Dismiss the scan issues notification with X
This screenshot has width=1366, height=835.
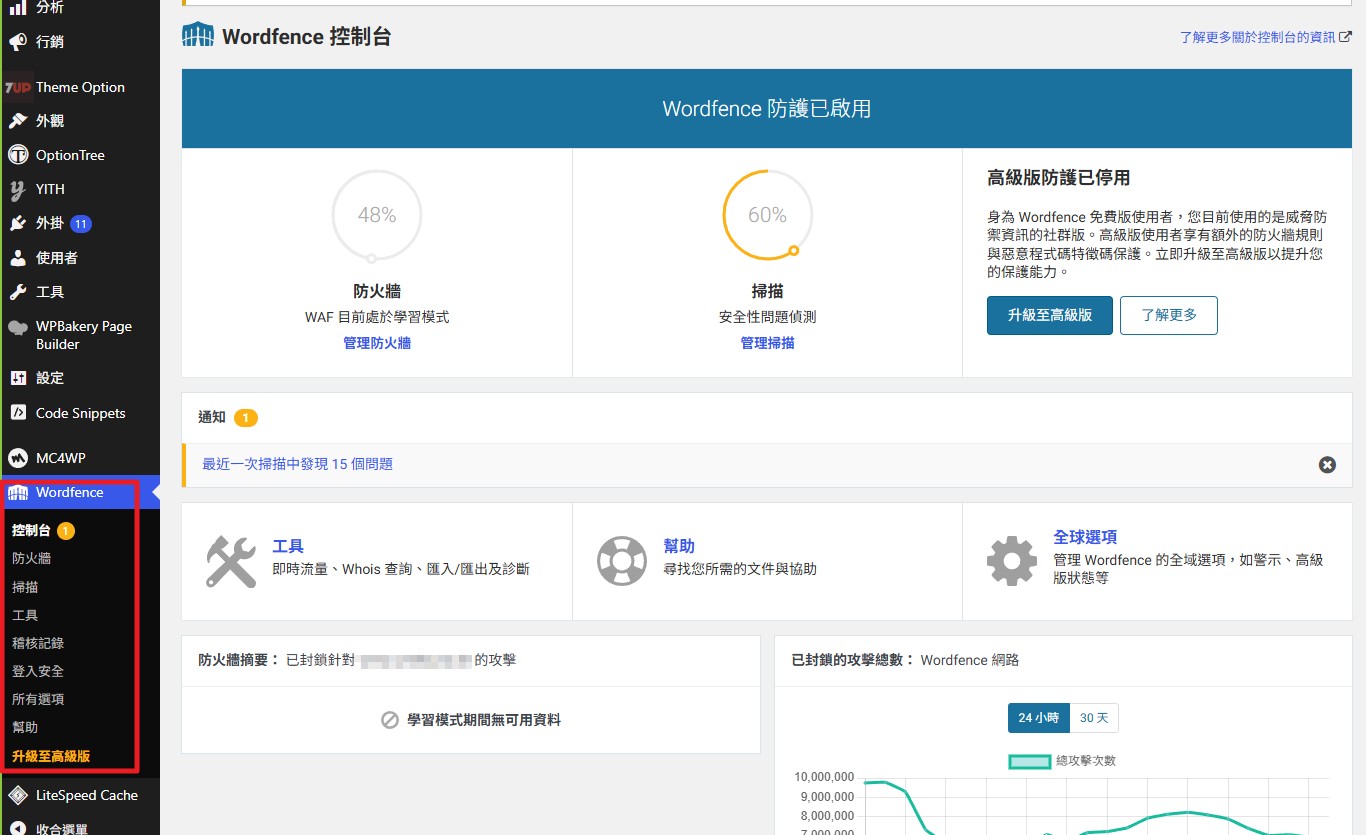pos(1327,465)
